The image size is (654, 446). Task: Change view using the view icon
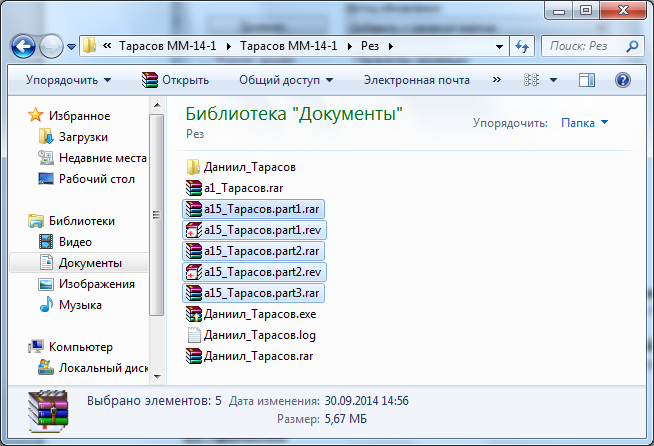pos(531,80)
